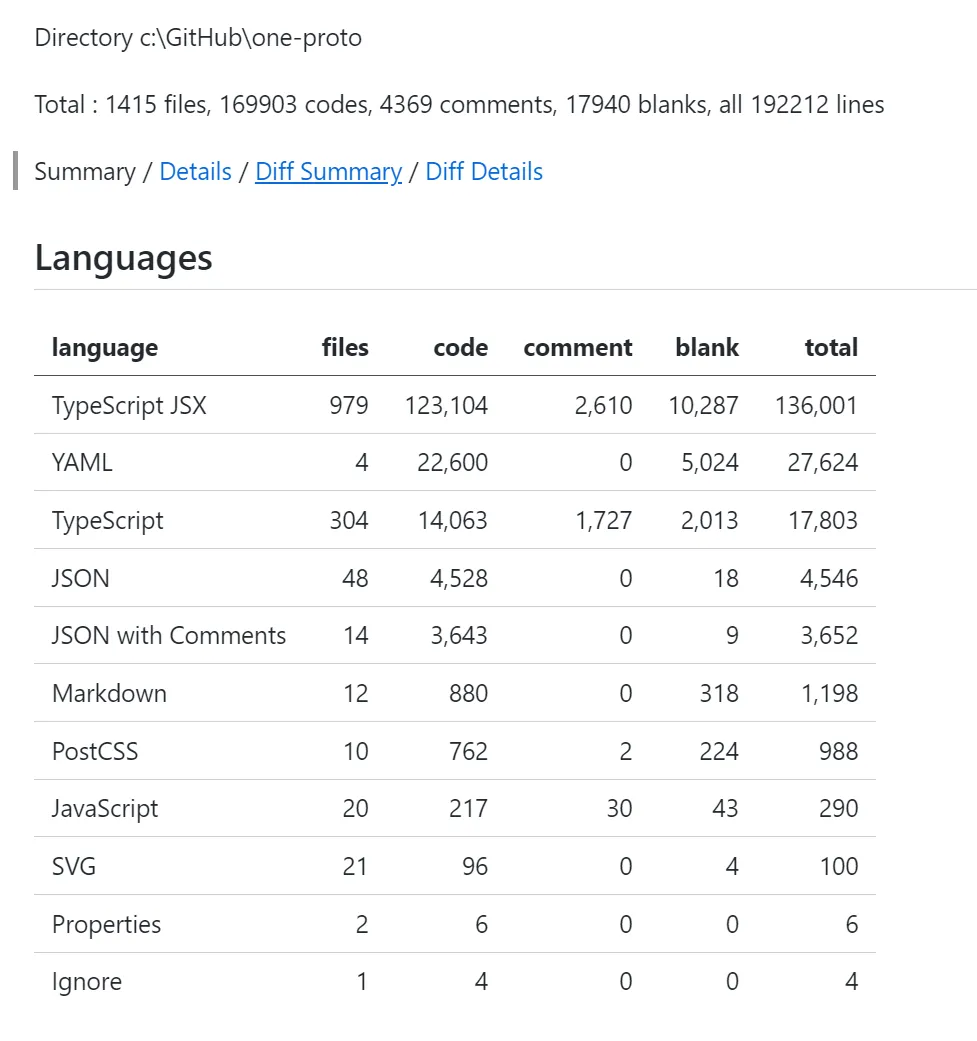The width and height of the screenshot is (977, 1041).
Task: Select the JavaScript language cell
Action: pyautogui.click(x=105, y=809)
